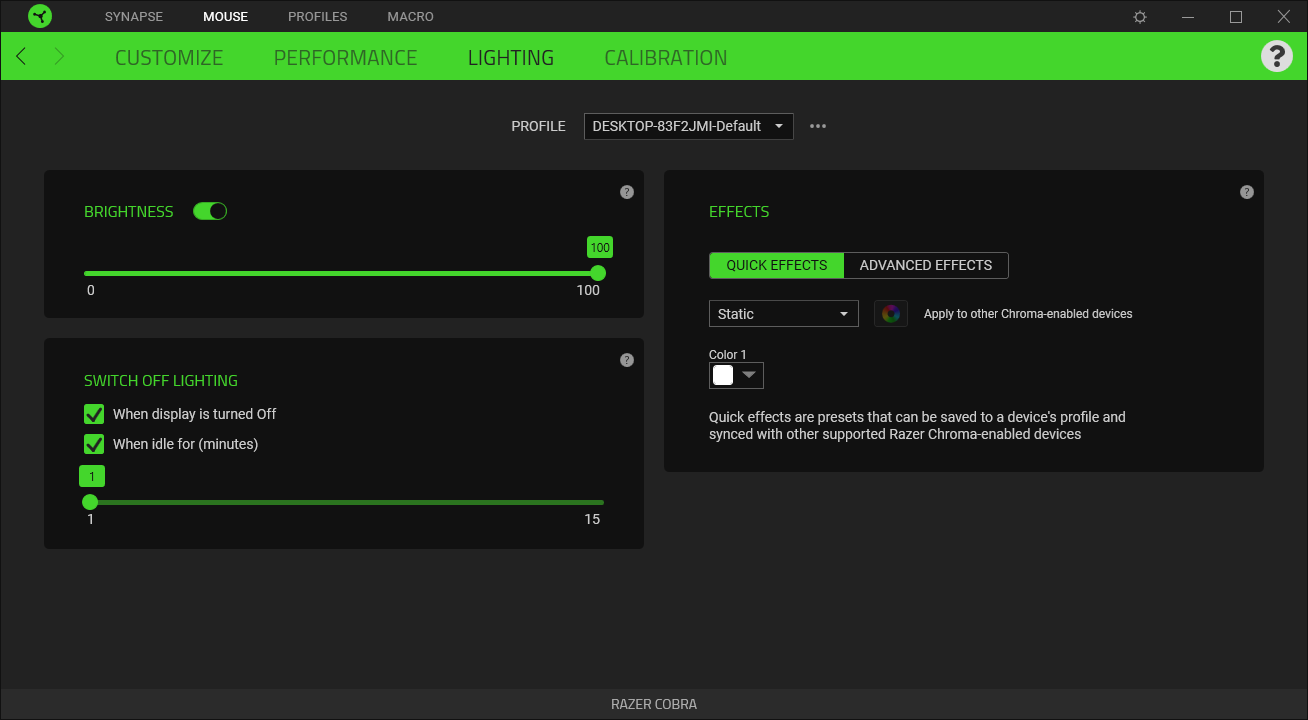Screen dimensions: 1308x720
Task: Open the large help question mark
Action: [1277, 56]
